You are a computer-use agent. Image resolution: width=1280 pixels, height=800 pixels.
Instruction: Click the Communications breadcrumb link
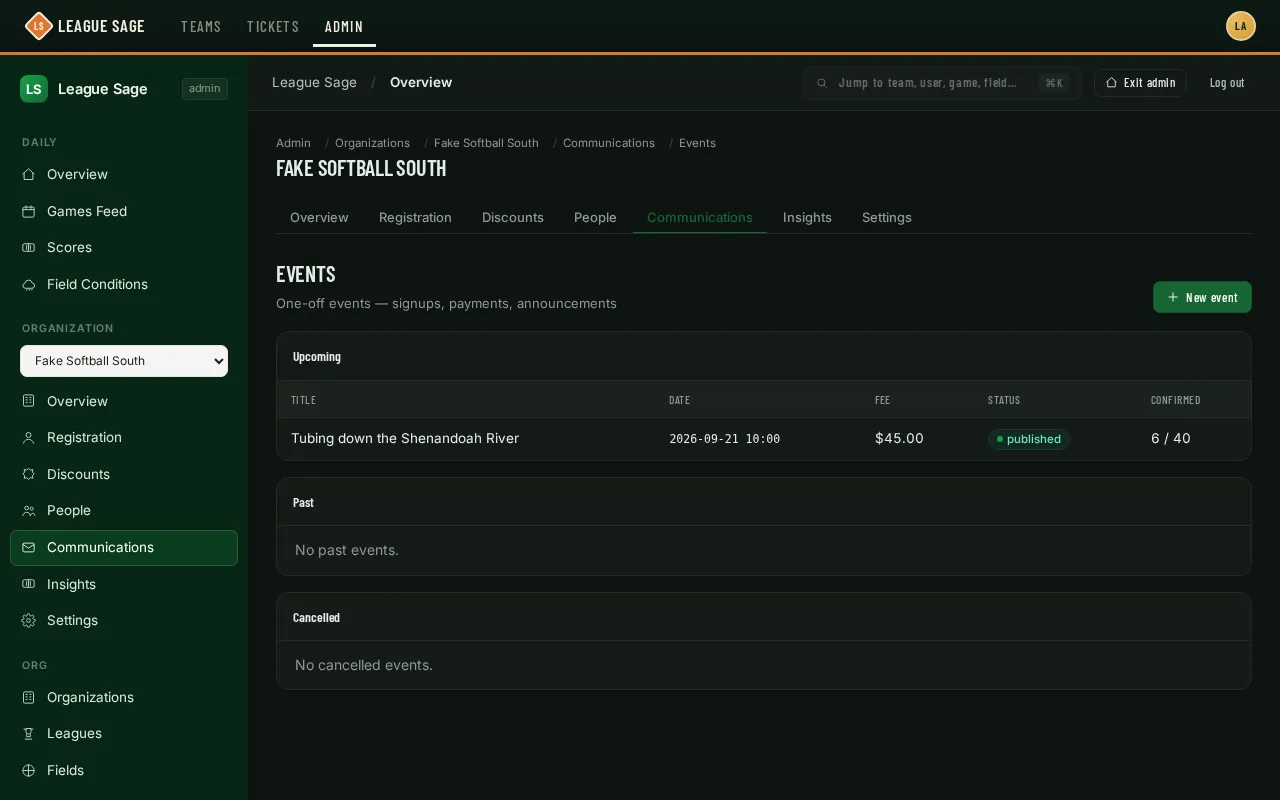tap(609, 143)
